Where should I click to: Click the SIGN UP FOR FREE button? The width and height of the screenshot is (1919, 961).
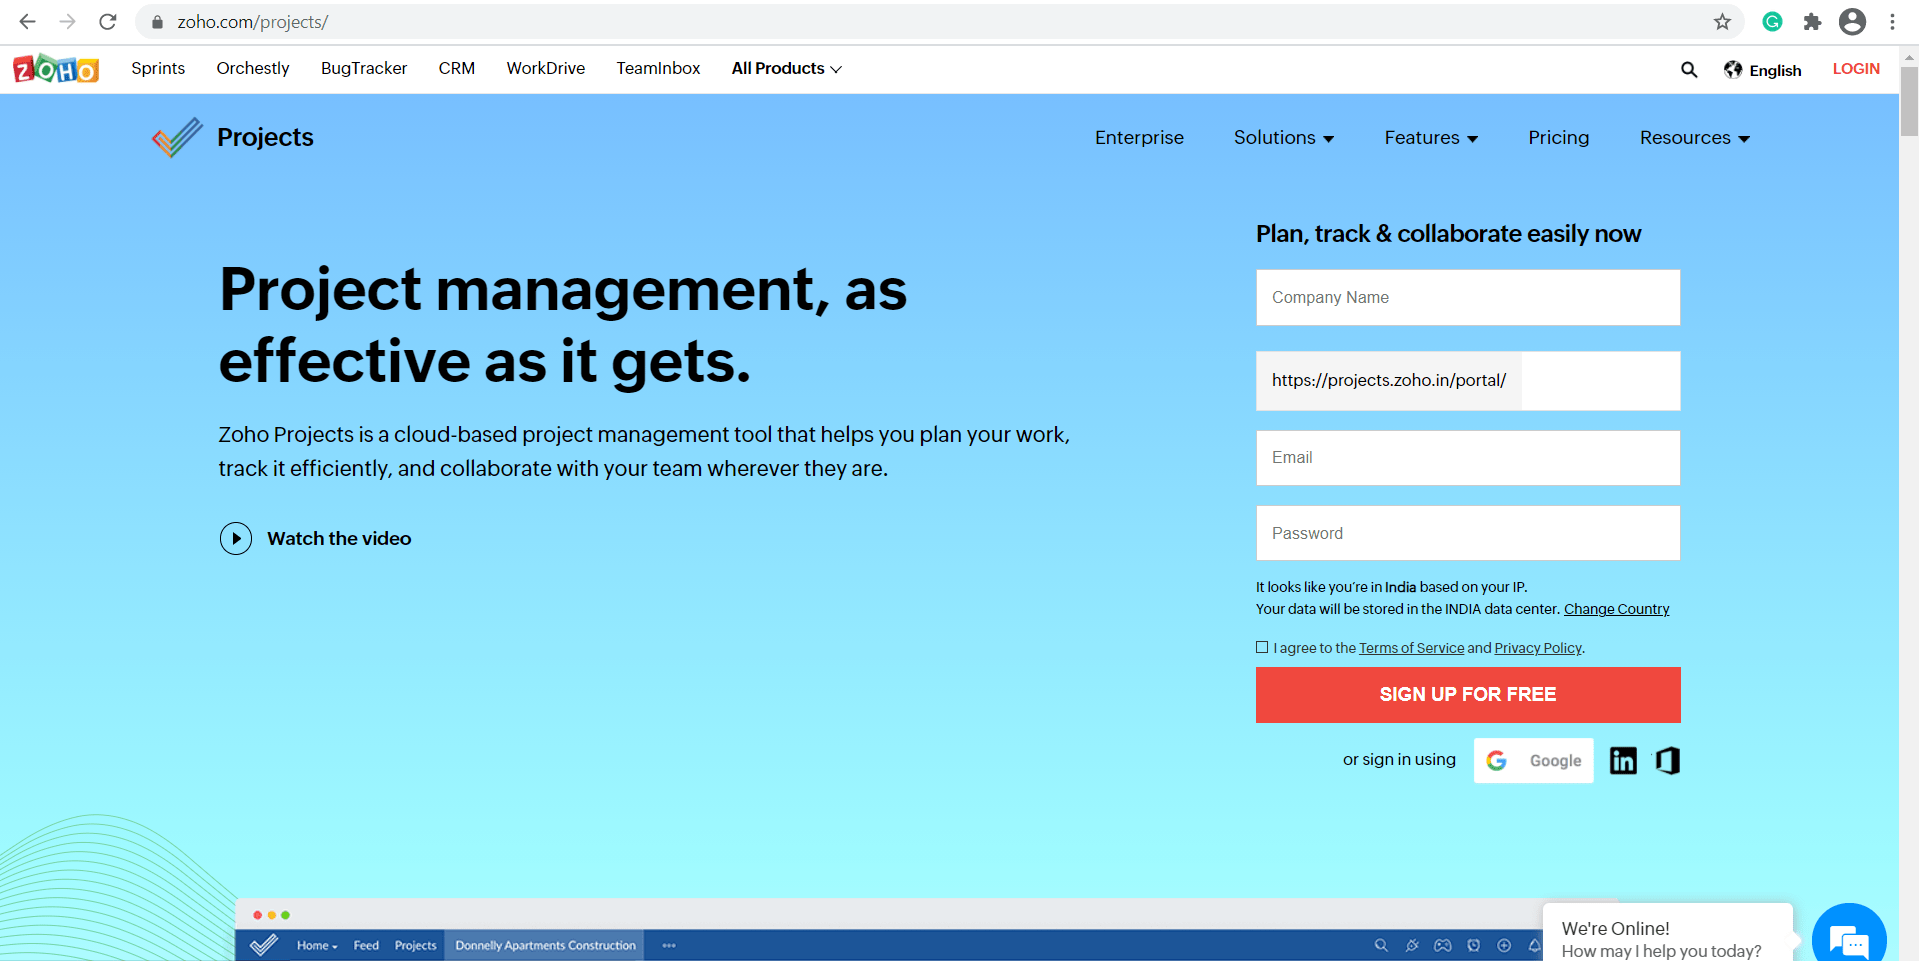[1468, 694]
